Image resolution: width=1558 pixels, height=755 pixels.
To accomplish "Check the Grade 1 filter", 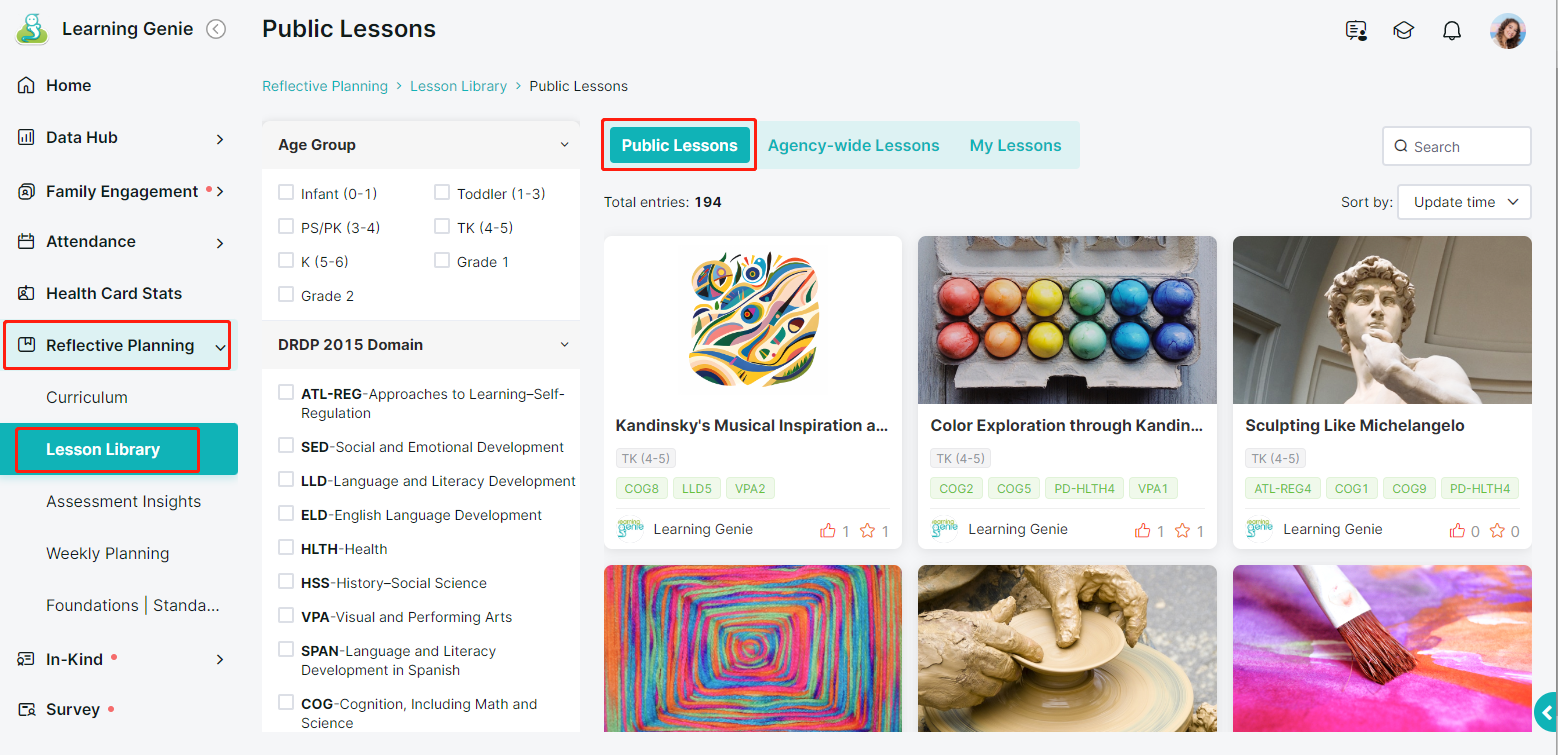I will [442, 261].
